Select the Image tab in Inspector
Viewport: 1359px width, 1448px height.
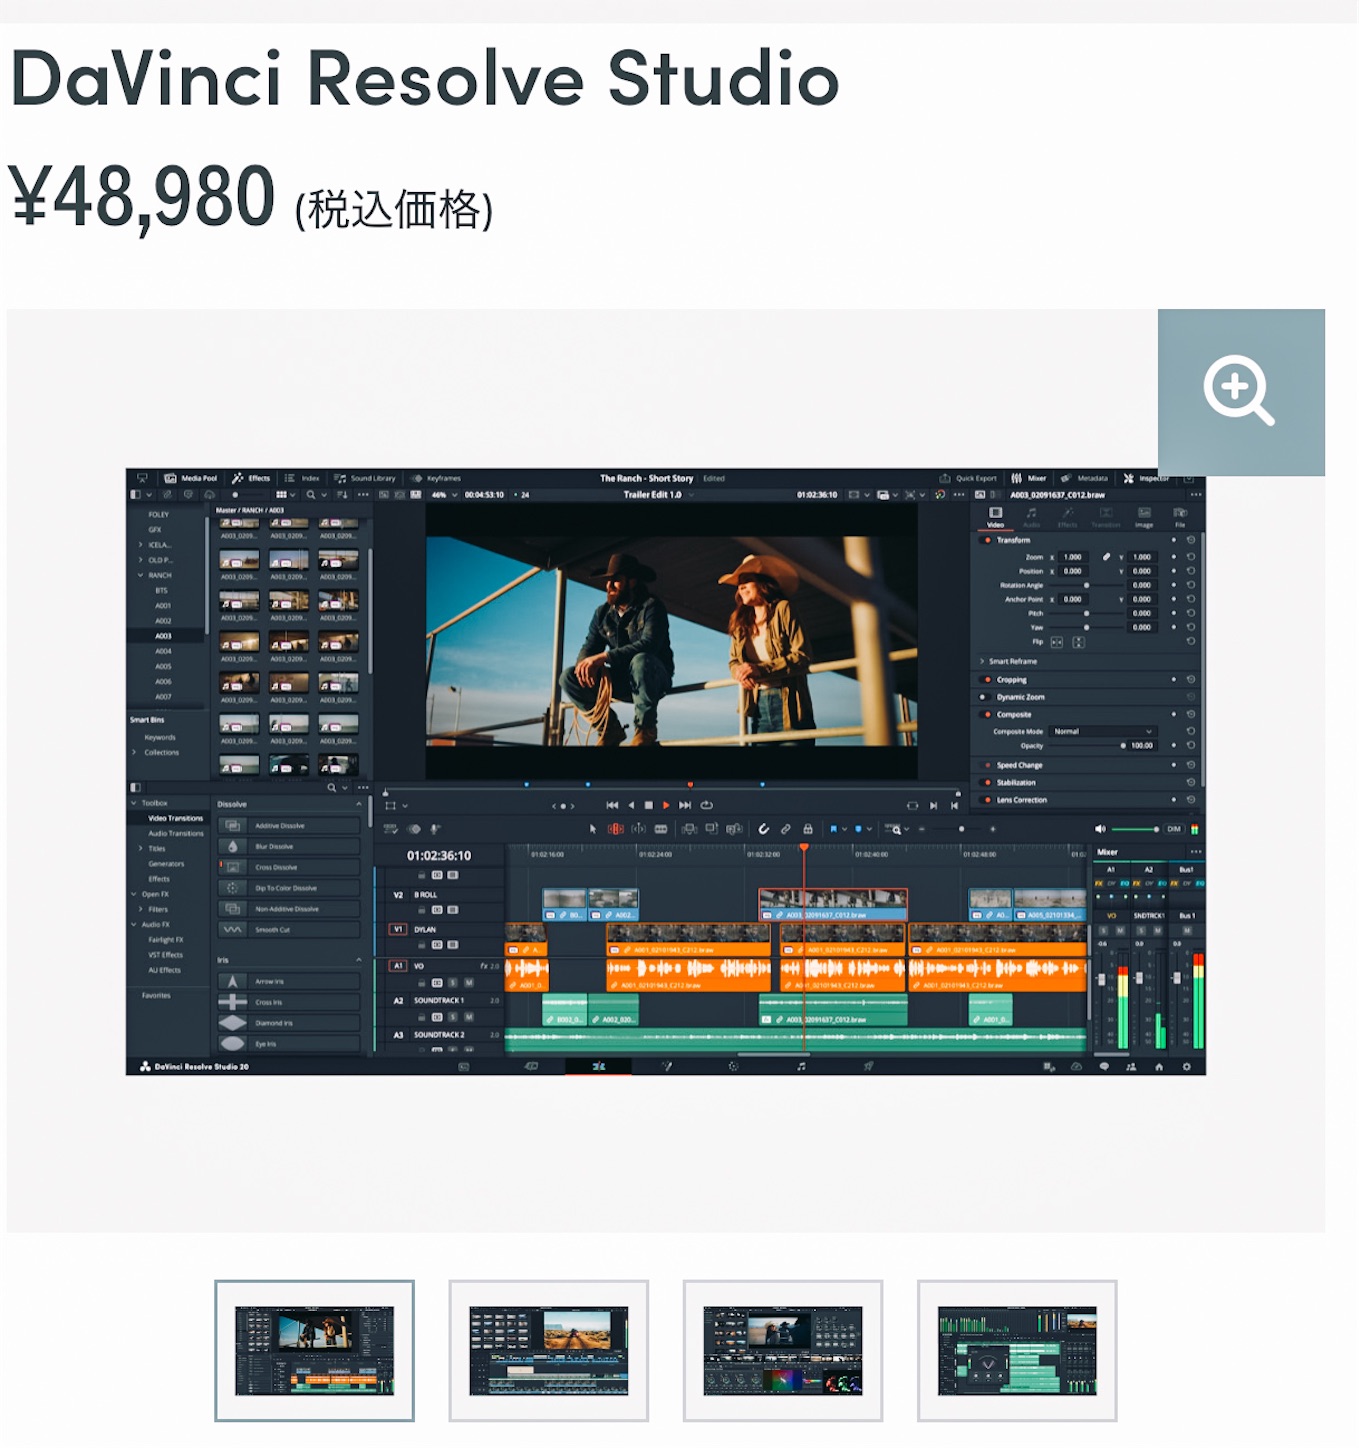(1144, 517)
